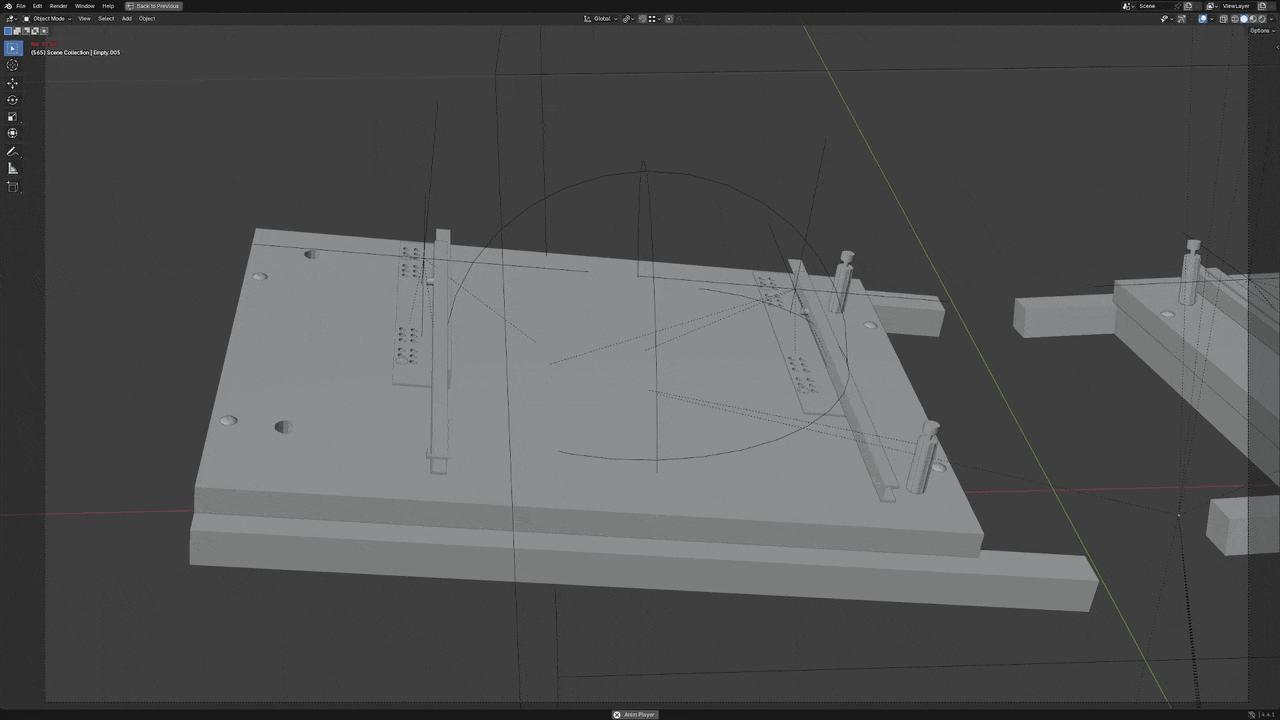This screenshot has width=1280, height=720.
Task: Select the Cursor tool in the toolbar
Action: point(13,65)
